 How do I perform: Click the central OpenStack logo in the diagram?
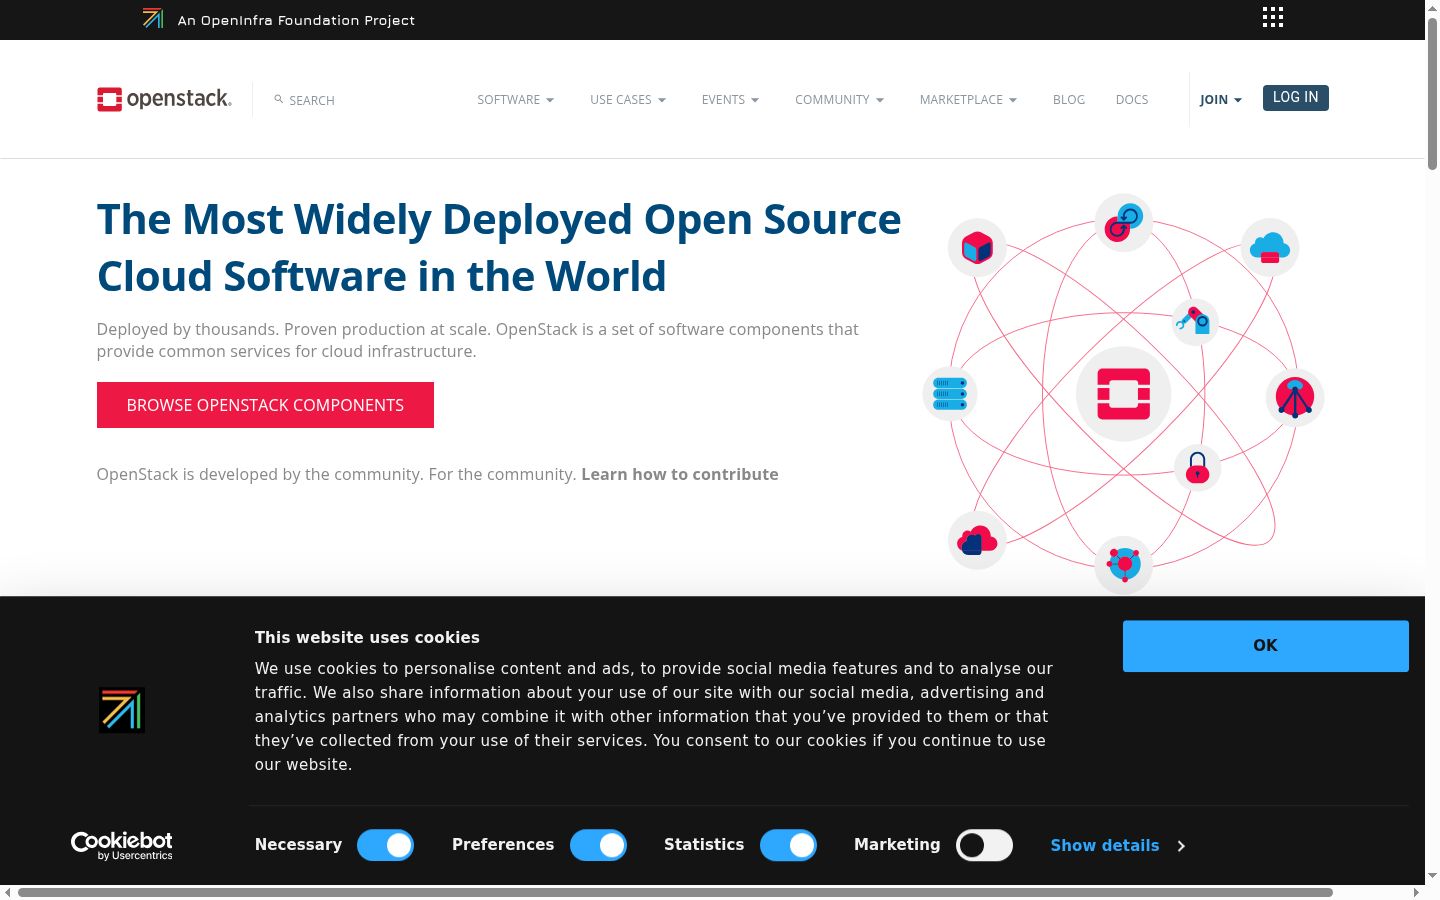tap(1123, 394)
